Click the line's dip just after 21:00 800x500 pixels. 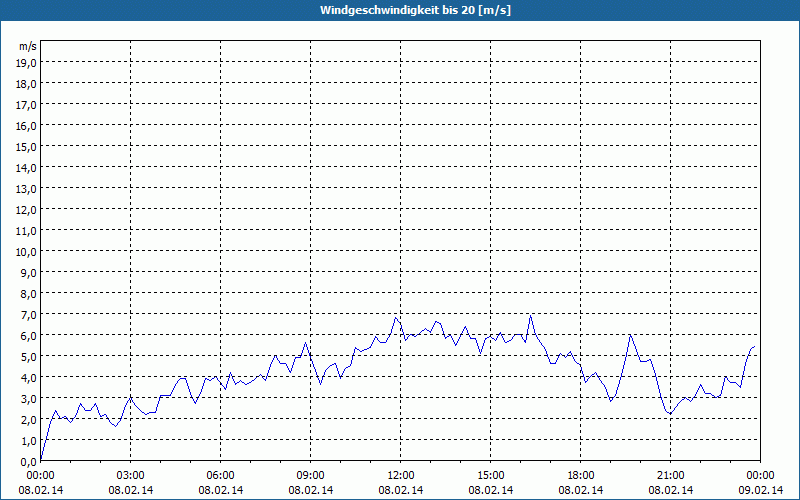click(671, 413)
